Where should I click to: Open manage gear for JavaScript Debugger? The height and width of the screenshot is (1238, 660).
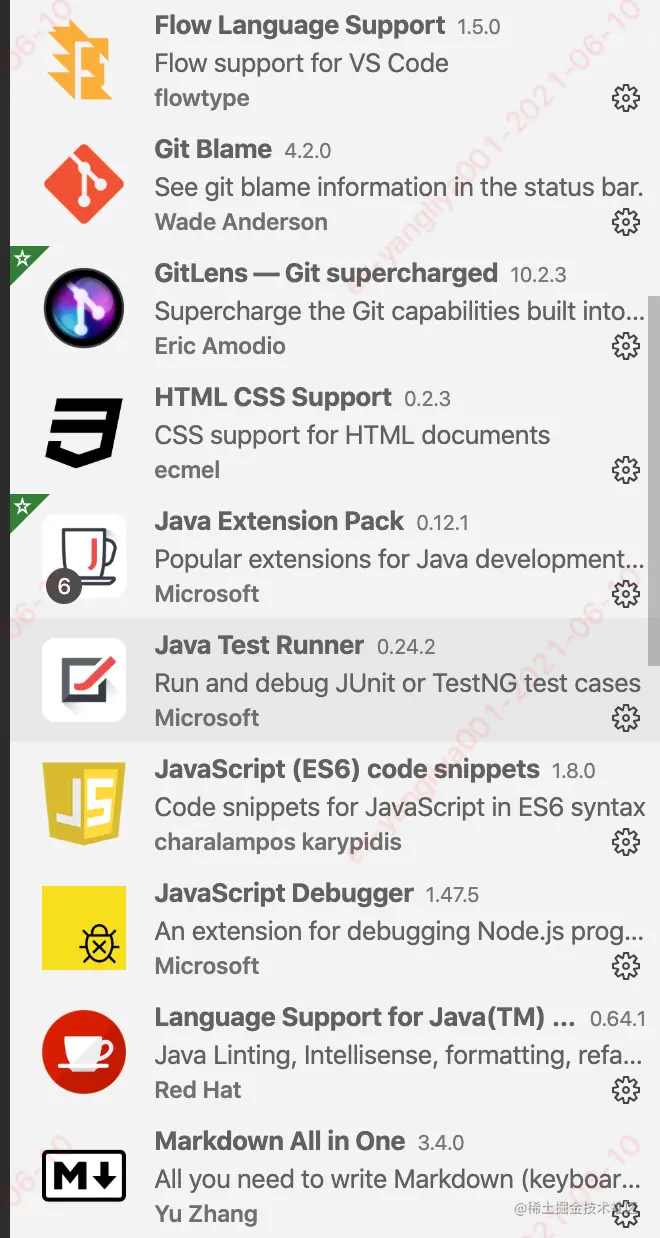tap(625, 966)
